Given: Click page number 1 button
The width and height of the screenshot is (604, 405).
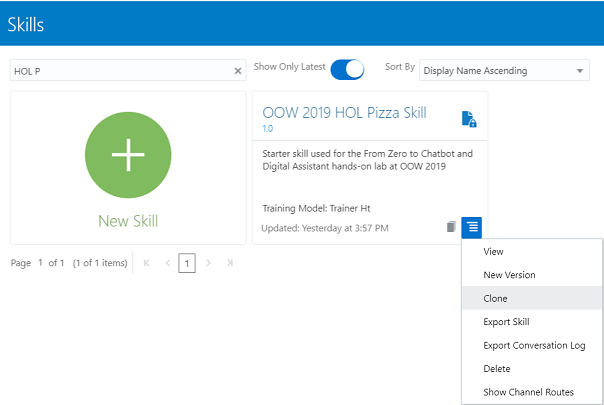Looking at the screenshot, I should (x=187, y=263).
